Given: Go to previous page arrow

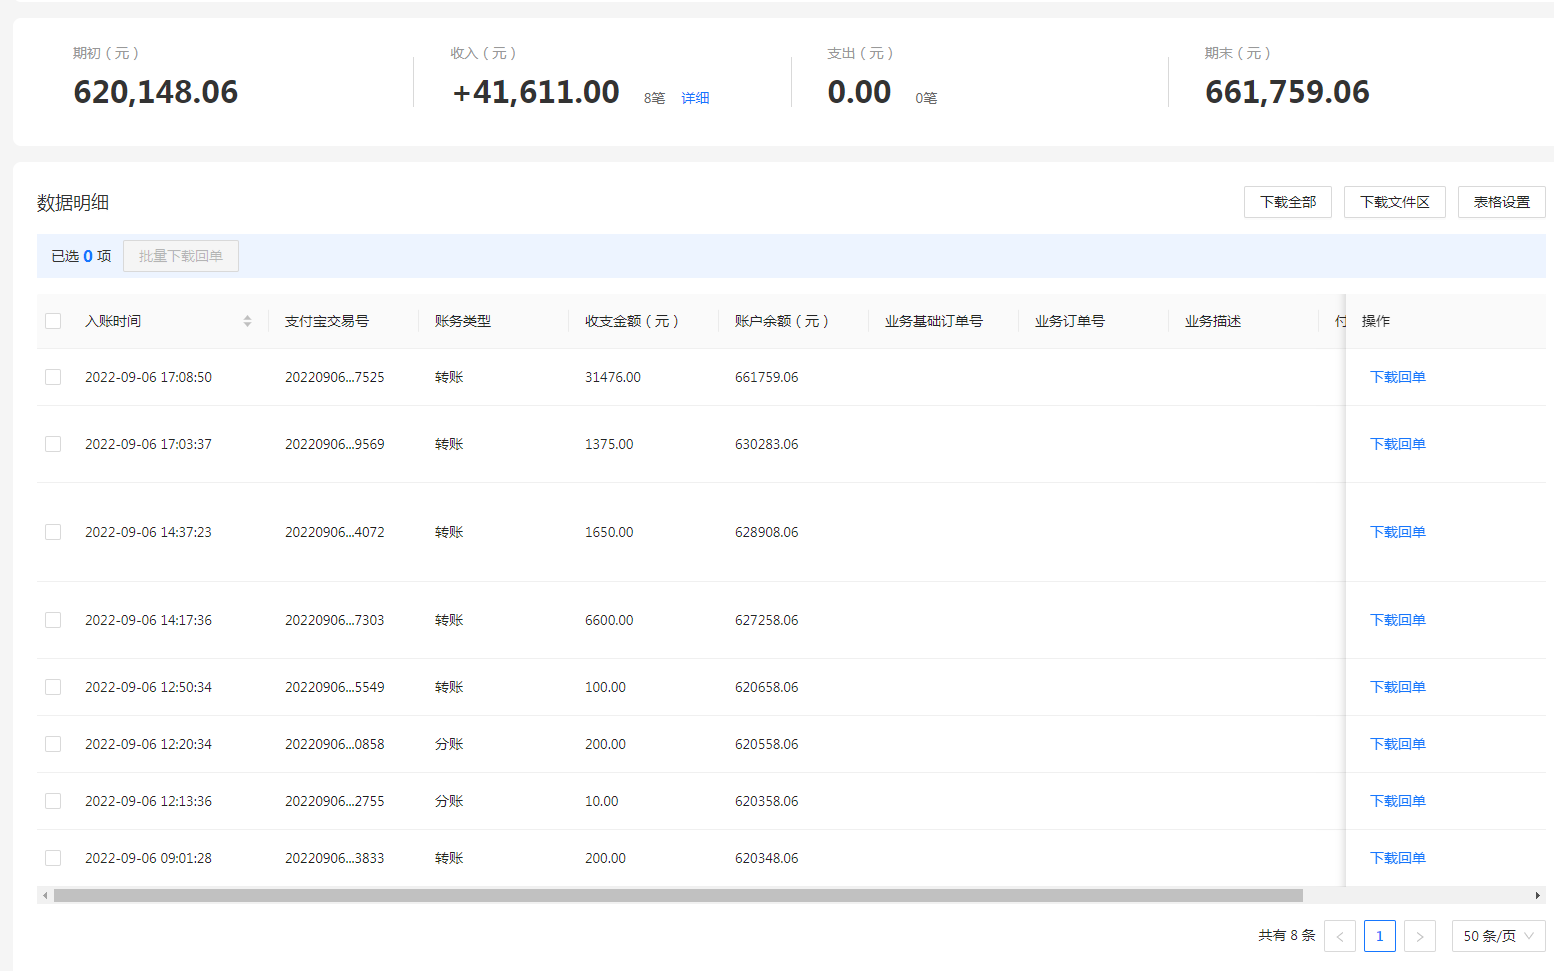Looking at the screenshot, I should pos(1339,936).
